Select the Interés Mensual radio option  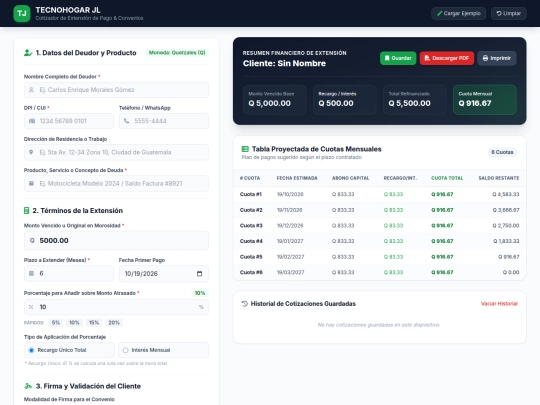coord(163,350)
